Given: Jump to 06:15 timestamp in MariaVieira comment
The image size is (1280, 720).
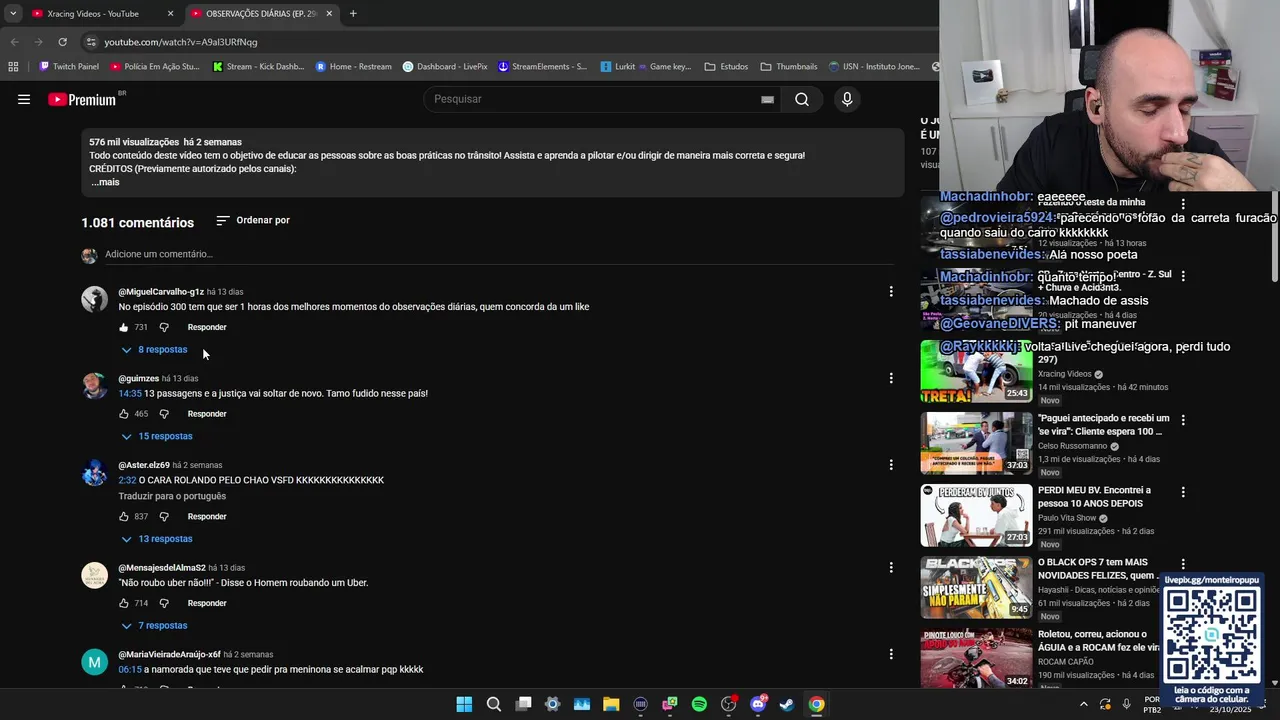Looking at the screenshot, I should point(130,670).
